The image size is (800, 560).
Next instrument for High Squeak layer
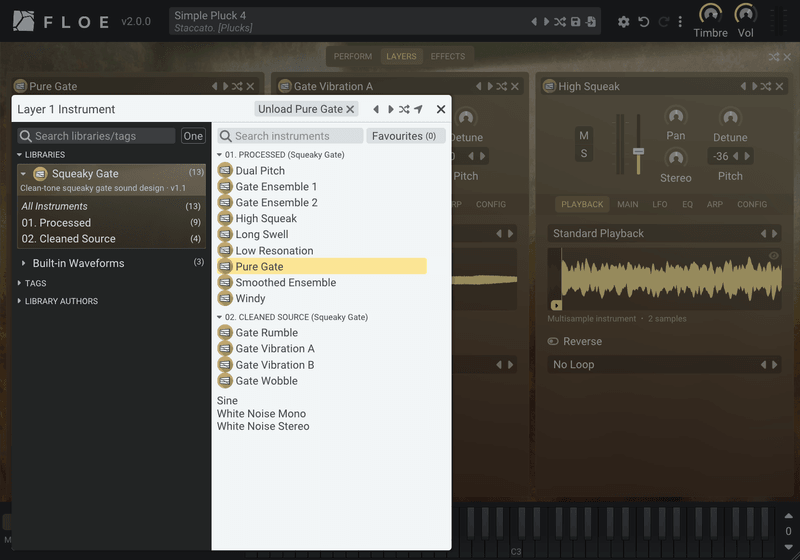tap(754, 86)
